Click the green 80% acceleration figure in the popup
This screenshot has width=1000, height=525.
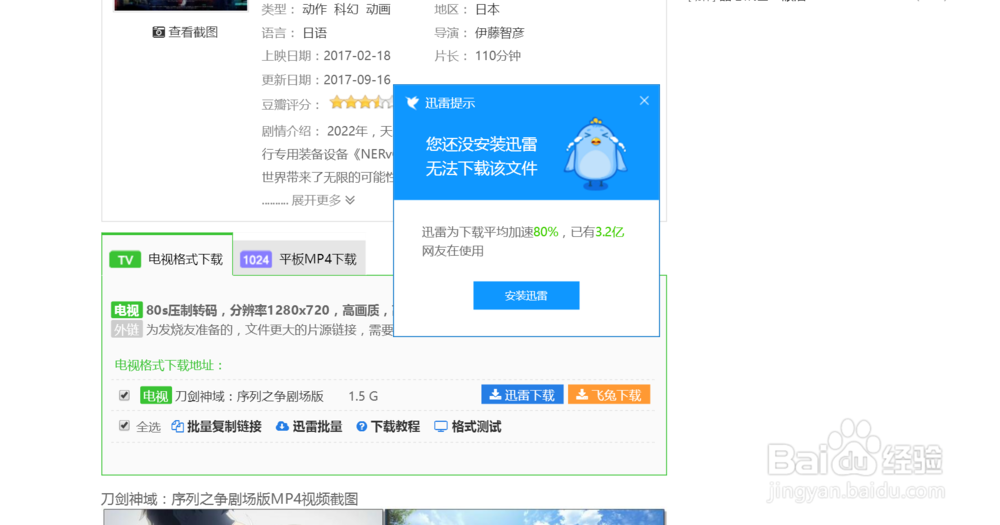(546, 232)
